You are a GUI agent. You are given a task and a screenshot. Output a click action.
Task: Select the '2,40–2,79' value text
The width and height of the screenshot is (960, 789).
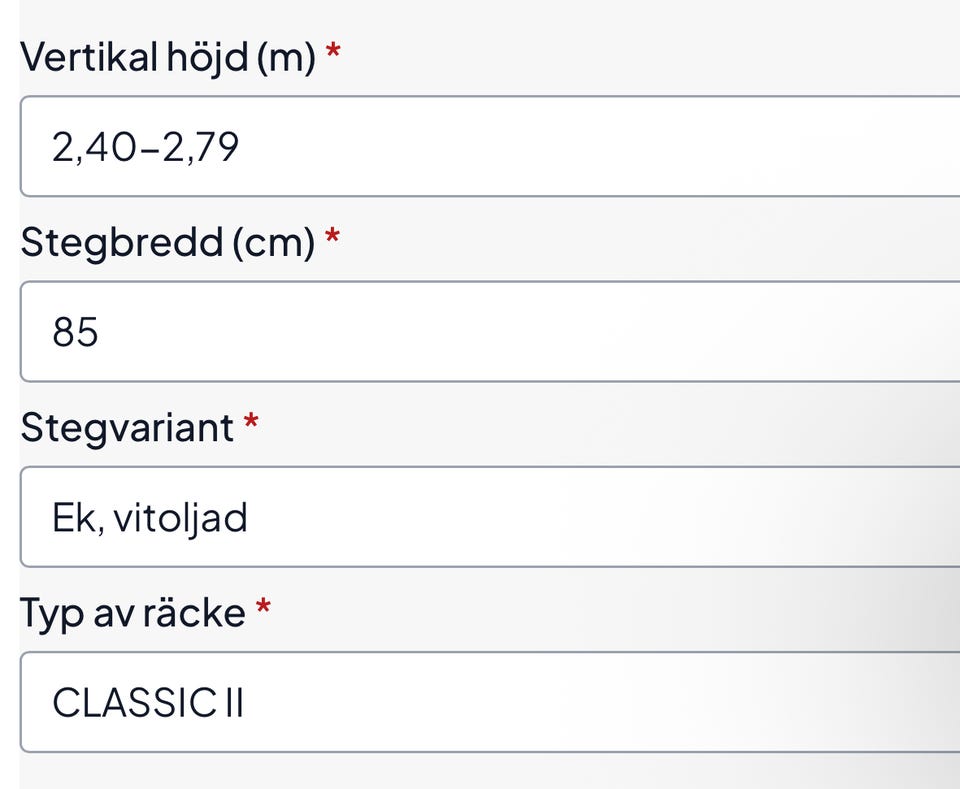[x=146, y=148]
